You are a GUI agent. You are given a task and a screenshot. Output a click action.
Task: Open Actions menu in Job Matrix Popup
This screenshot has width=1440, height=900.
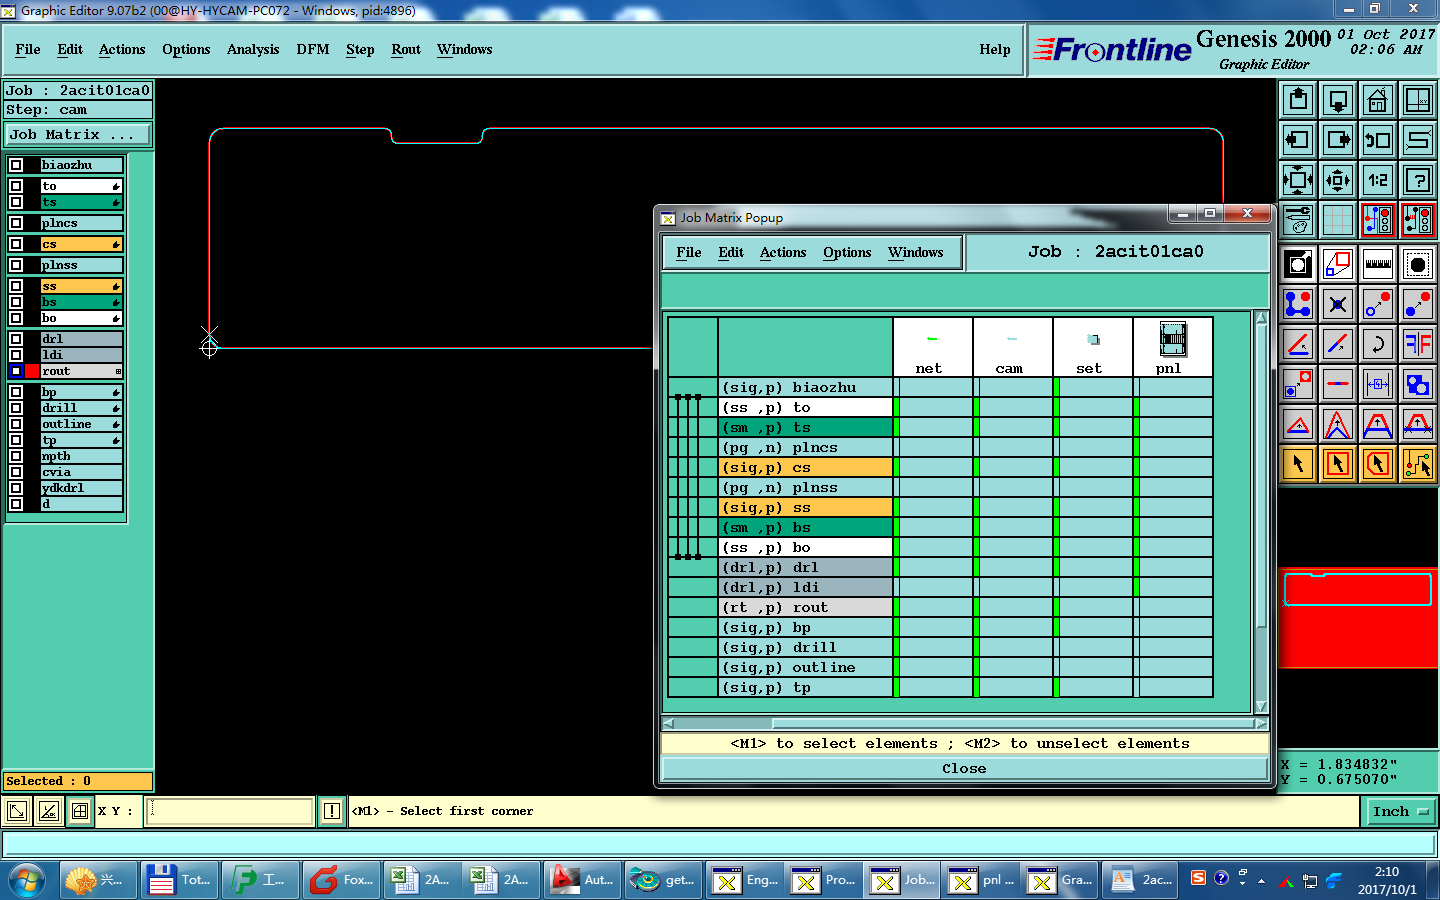783,253
